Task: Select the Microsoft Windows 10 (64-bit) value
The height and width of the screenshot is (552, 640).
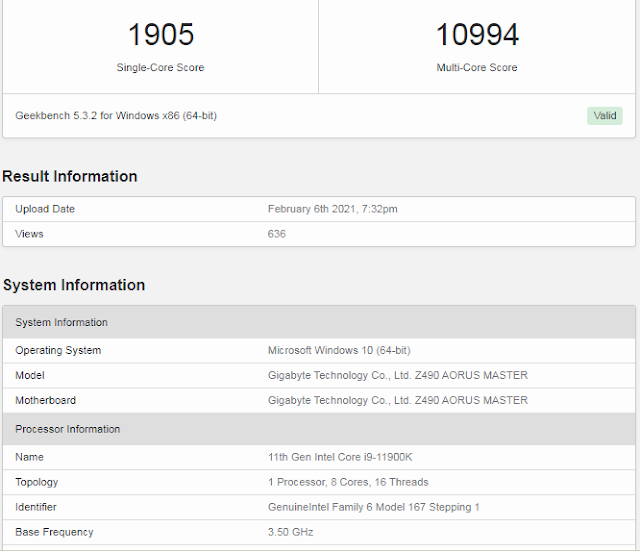Action: pyautogui.click(x=339, y=350)
